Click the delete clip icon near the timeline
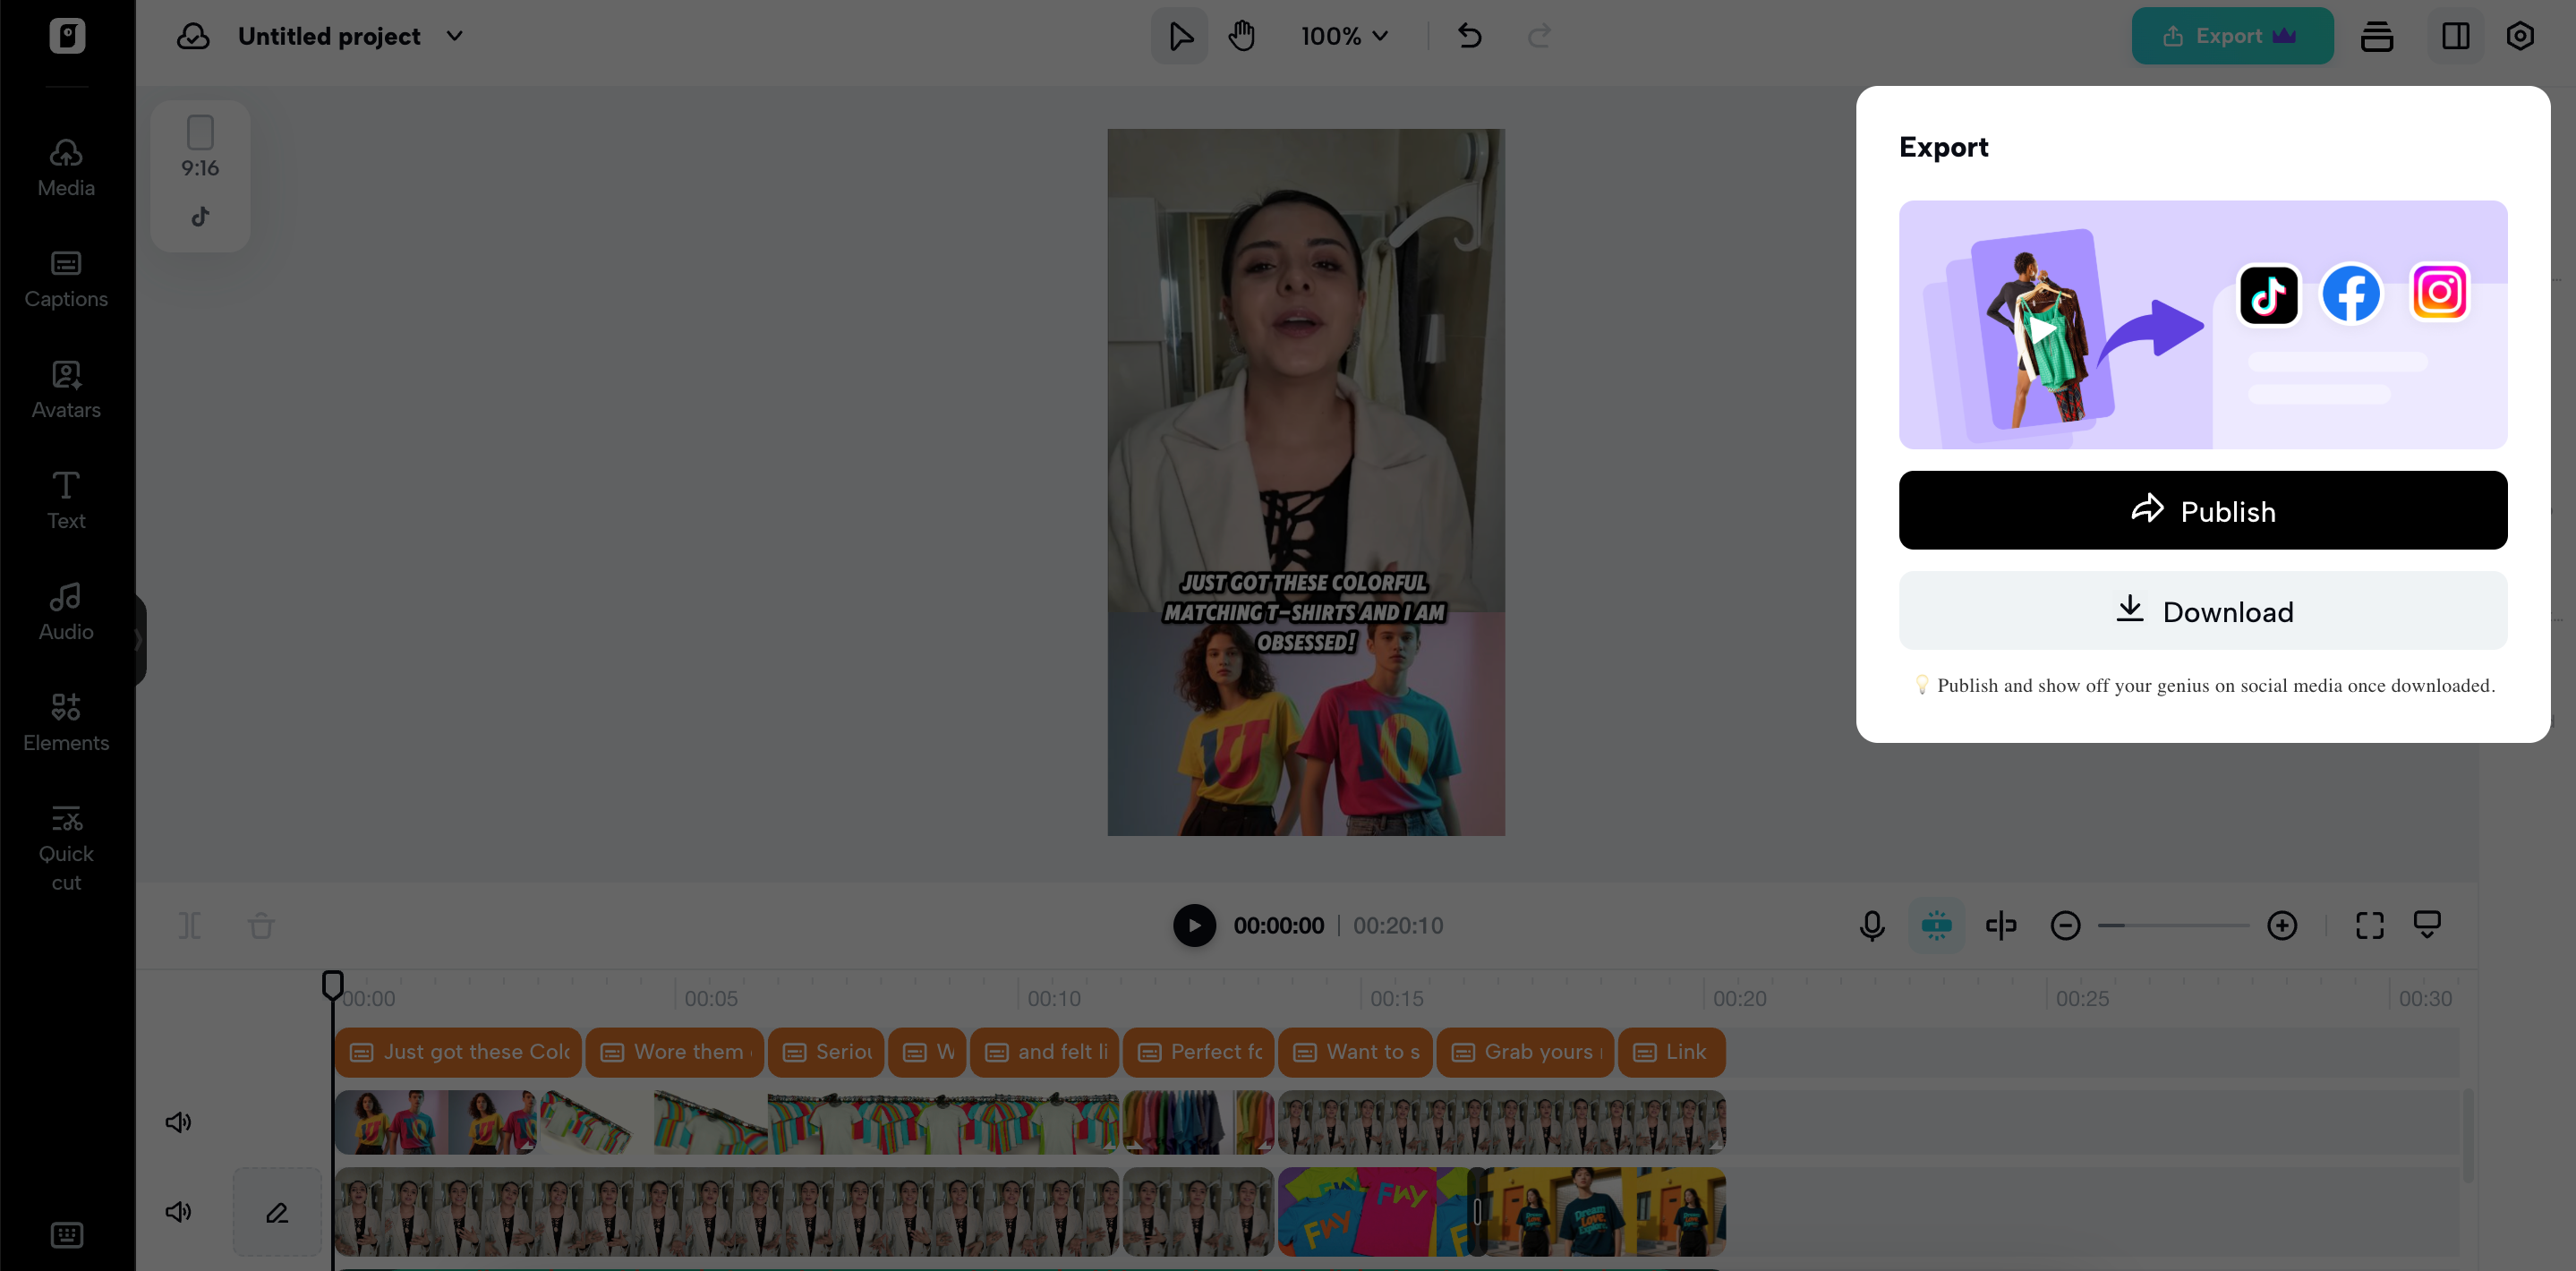The height and width of the screenshot is (1271, 2576). click(261, 925)
